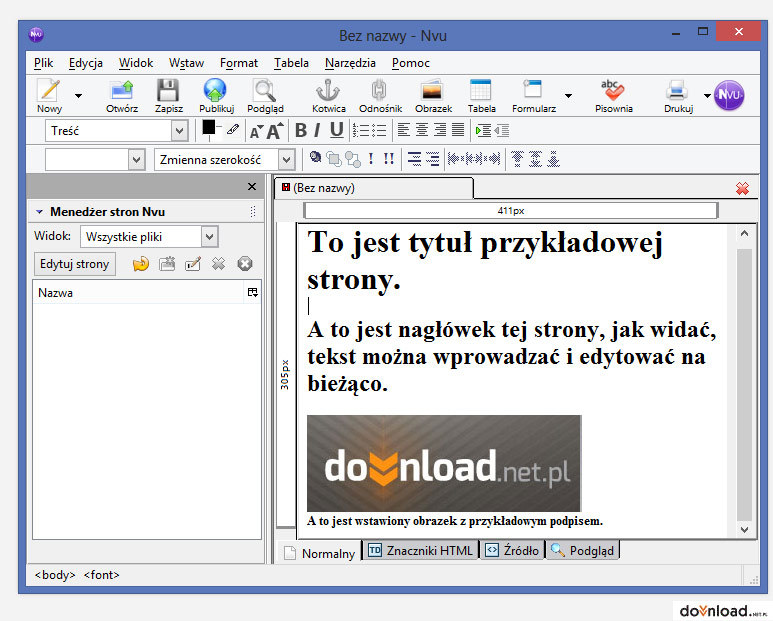Open the Narzędzia menu

(x=351, y=63)
